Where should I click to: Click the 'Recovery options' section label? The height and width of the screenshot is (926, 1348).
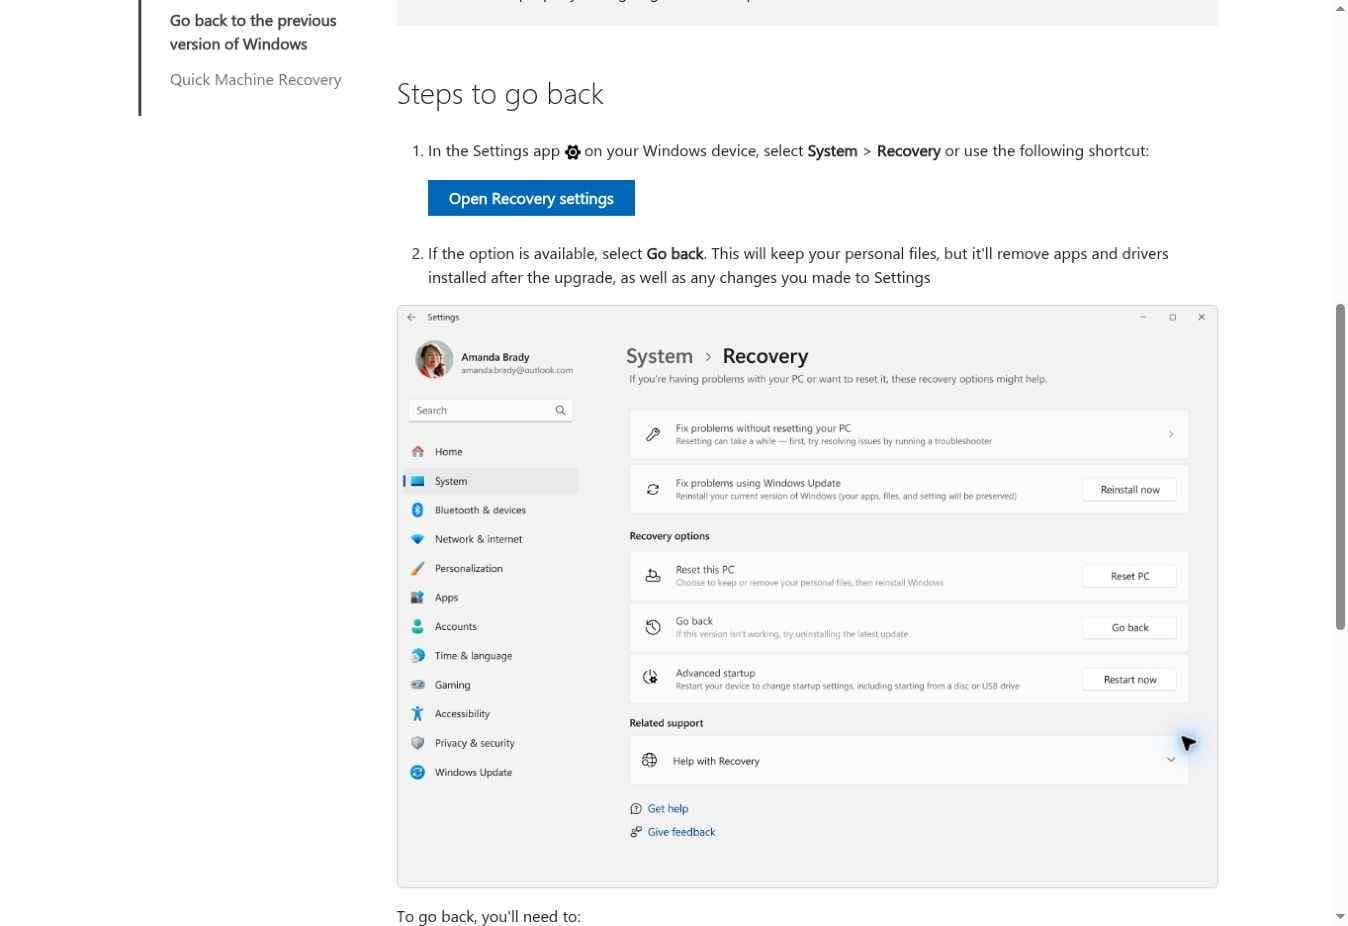(669, 536)
